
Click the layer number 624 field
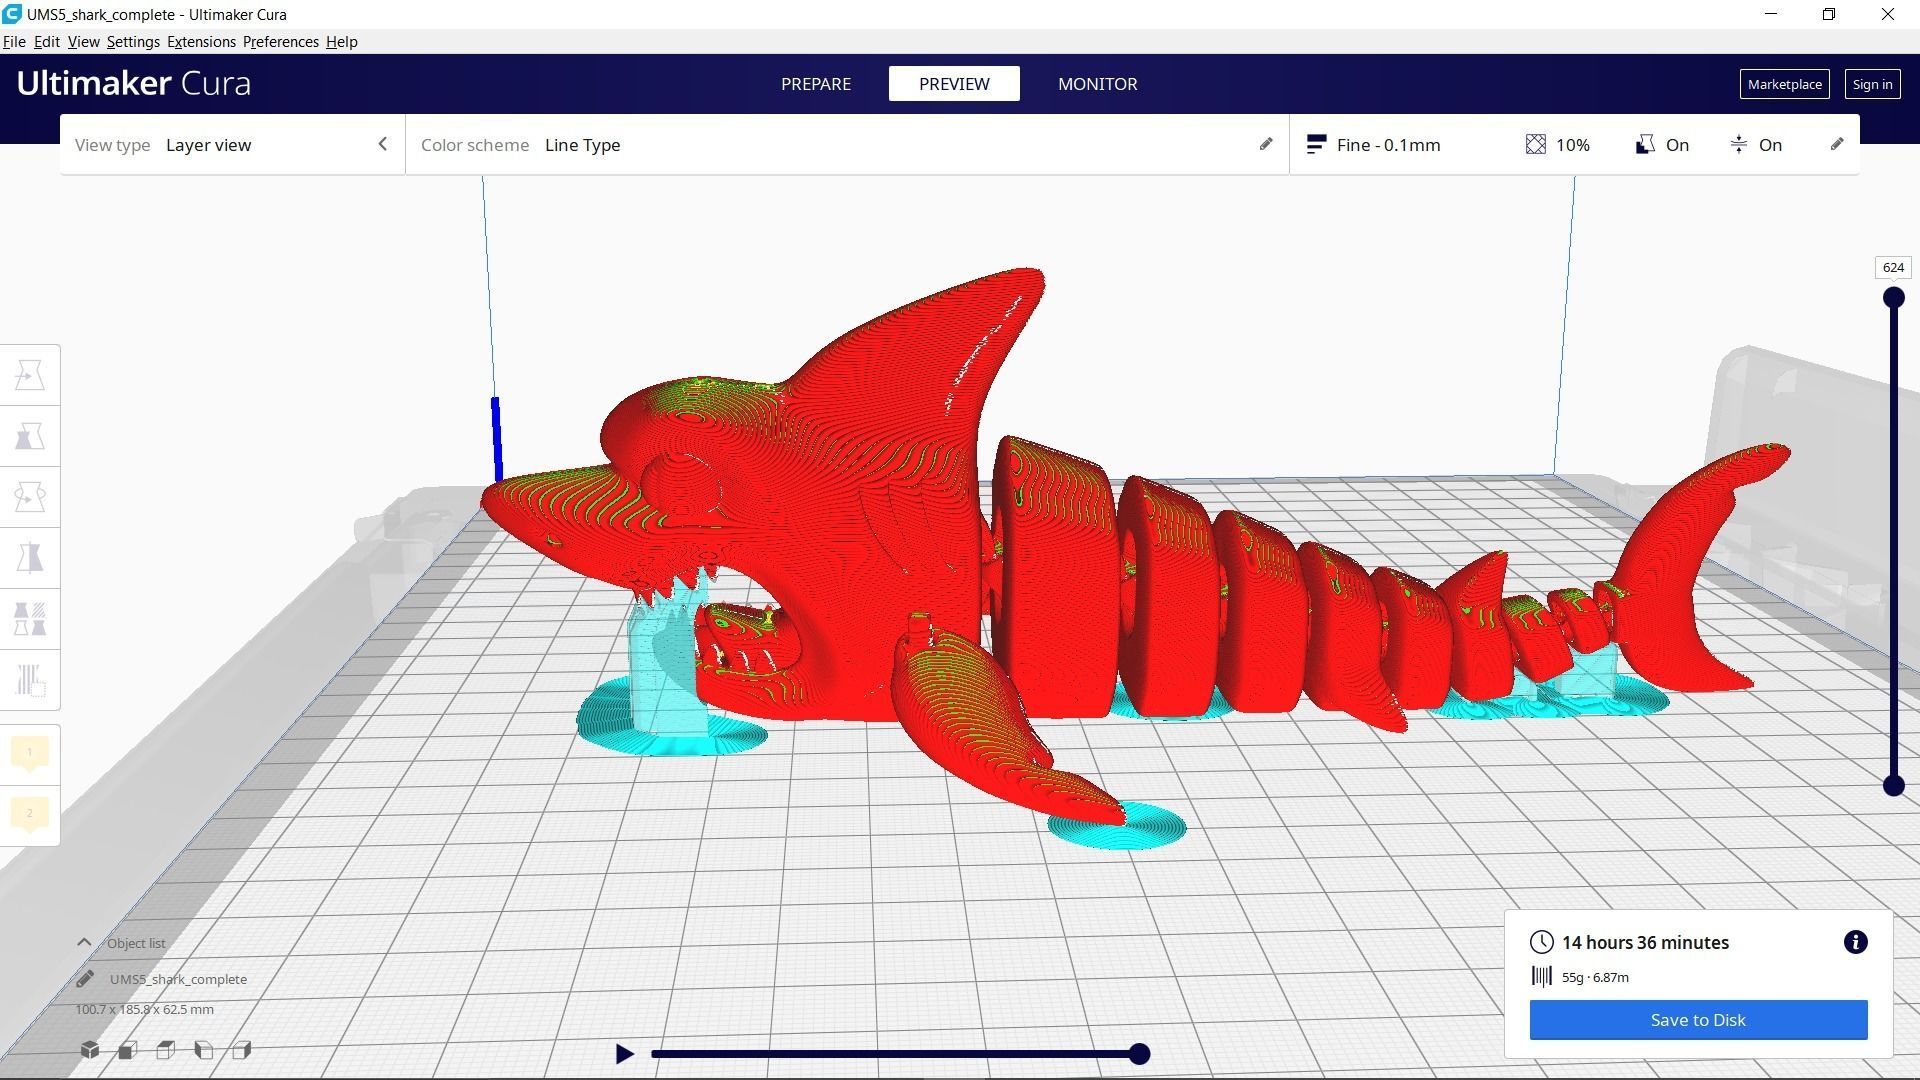pos(1893,267)
